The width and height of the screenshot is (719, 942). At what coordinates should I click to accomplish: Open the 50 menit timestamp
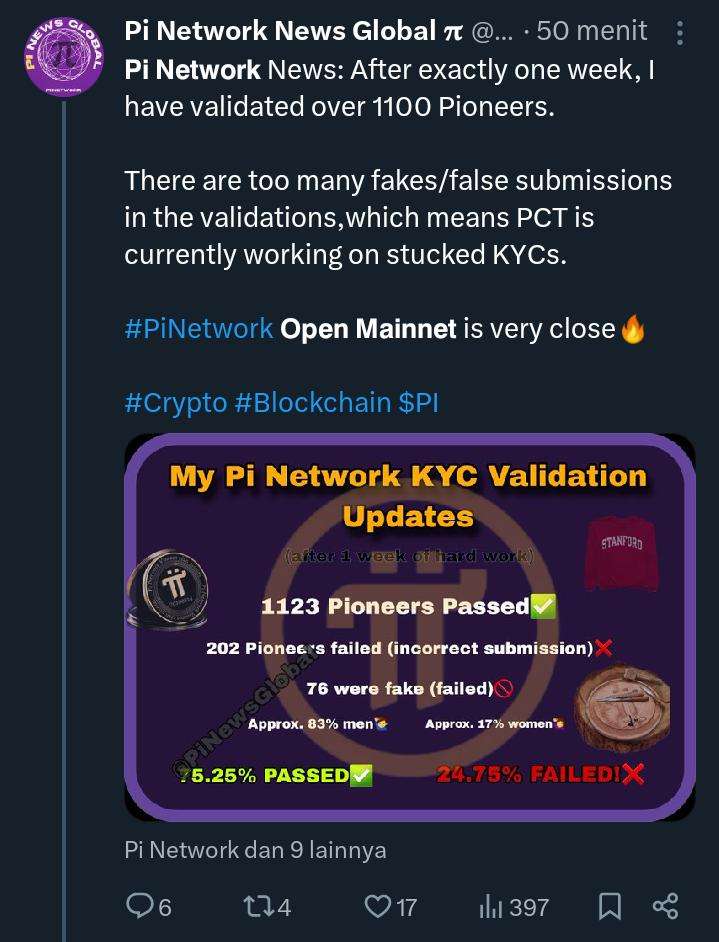click(591, 32)
